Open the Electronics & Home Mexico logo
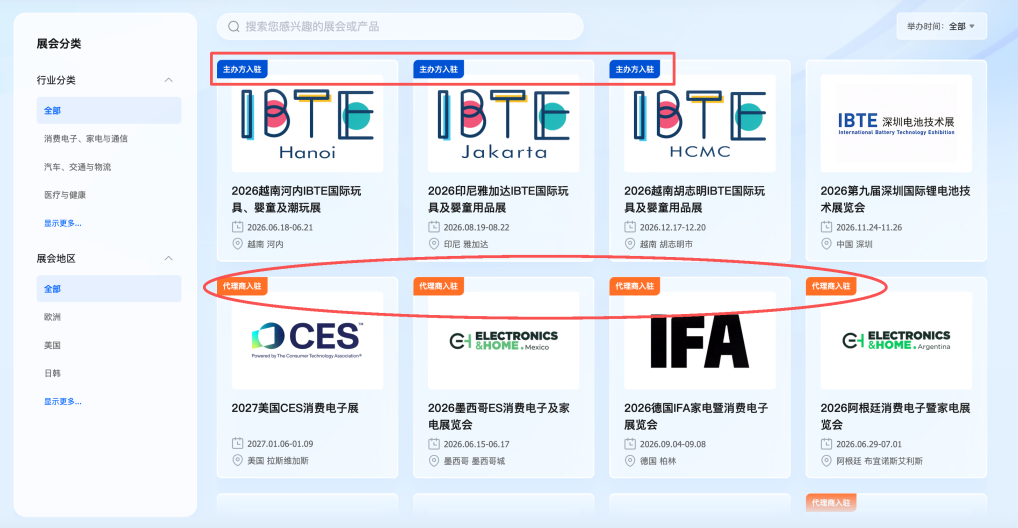The image size is (1018, 528). [x=504, y=340]
